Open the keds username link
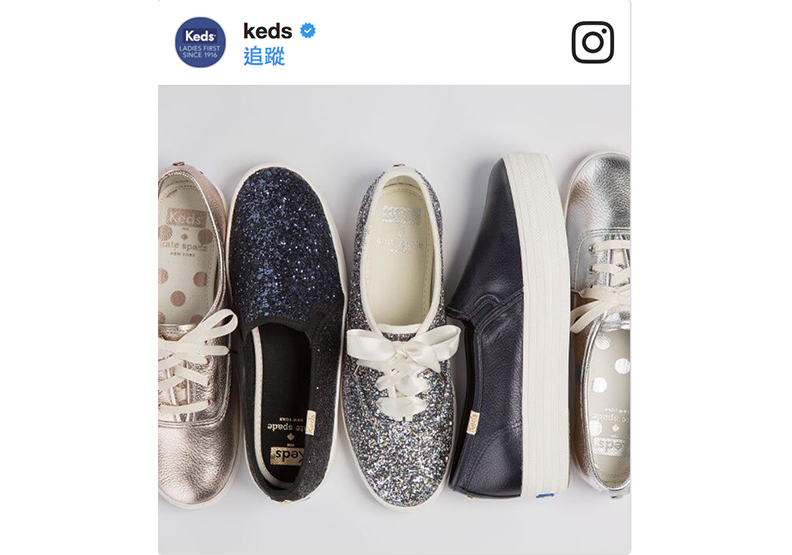 click(268, 31)
